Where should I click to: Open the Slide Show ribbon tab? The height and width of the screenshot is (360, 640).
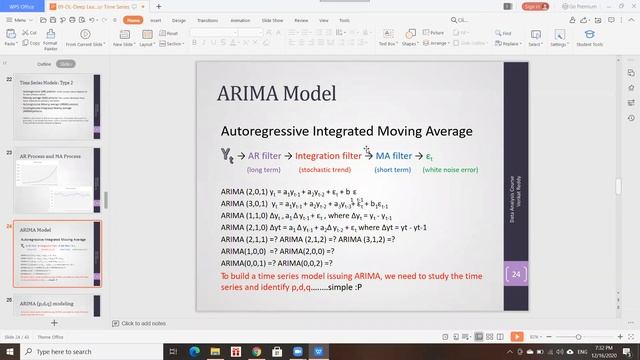[272, 20]
